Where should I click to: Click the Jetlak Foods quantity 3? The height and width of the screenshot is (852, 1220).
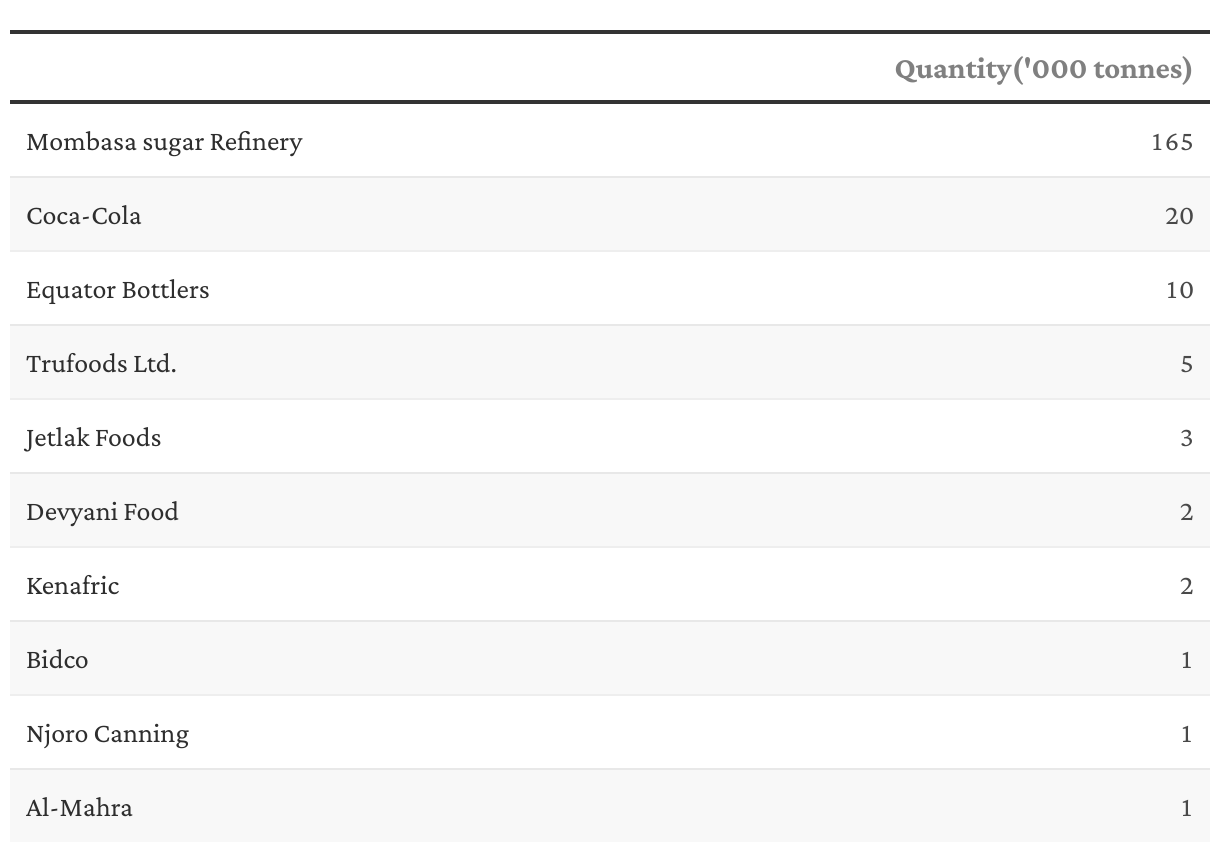click(x=1186, y=438)
